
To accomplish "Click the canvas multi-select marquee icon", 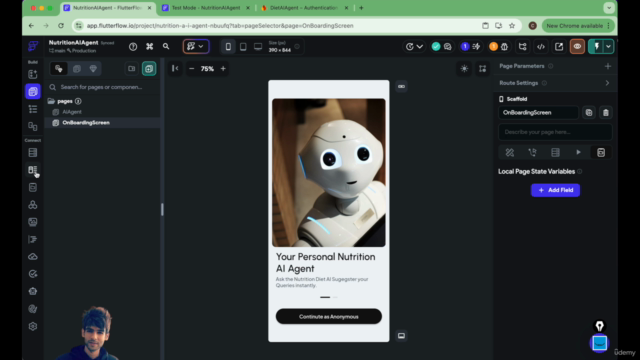I will click(482, 69).
